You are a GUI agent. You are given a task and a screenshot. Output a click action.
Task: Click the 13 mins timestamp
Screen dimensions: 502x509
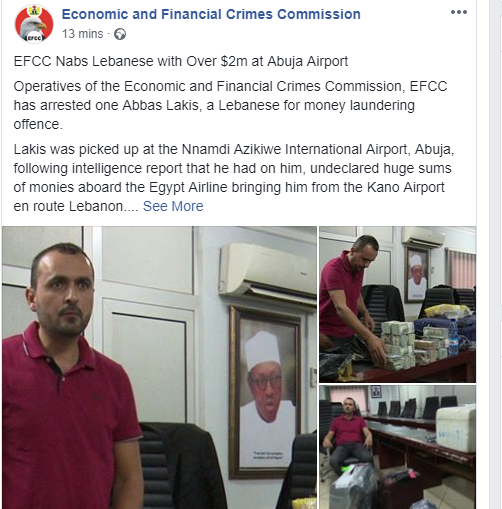point(83,34)
